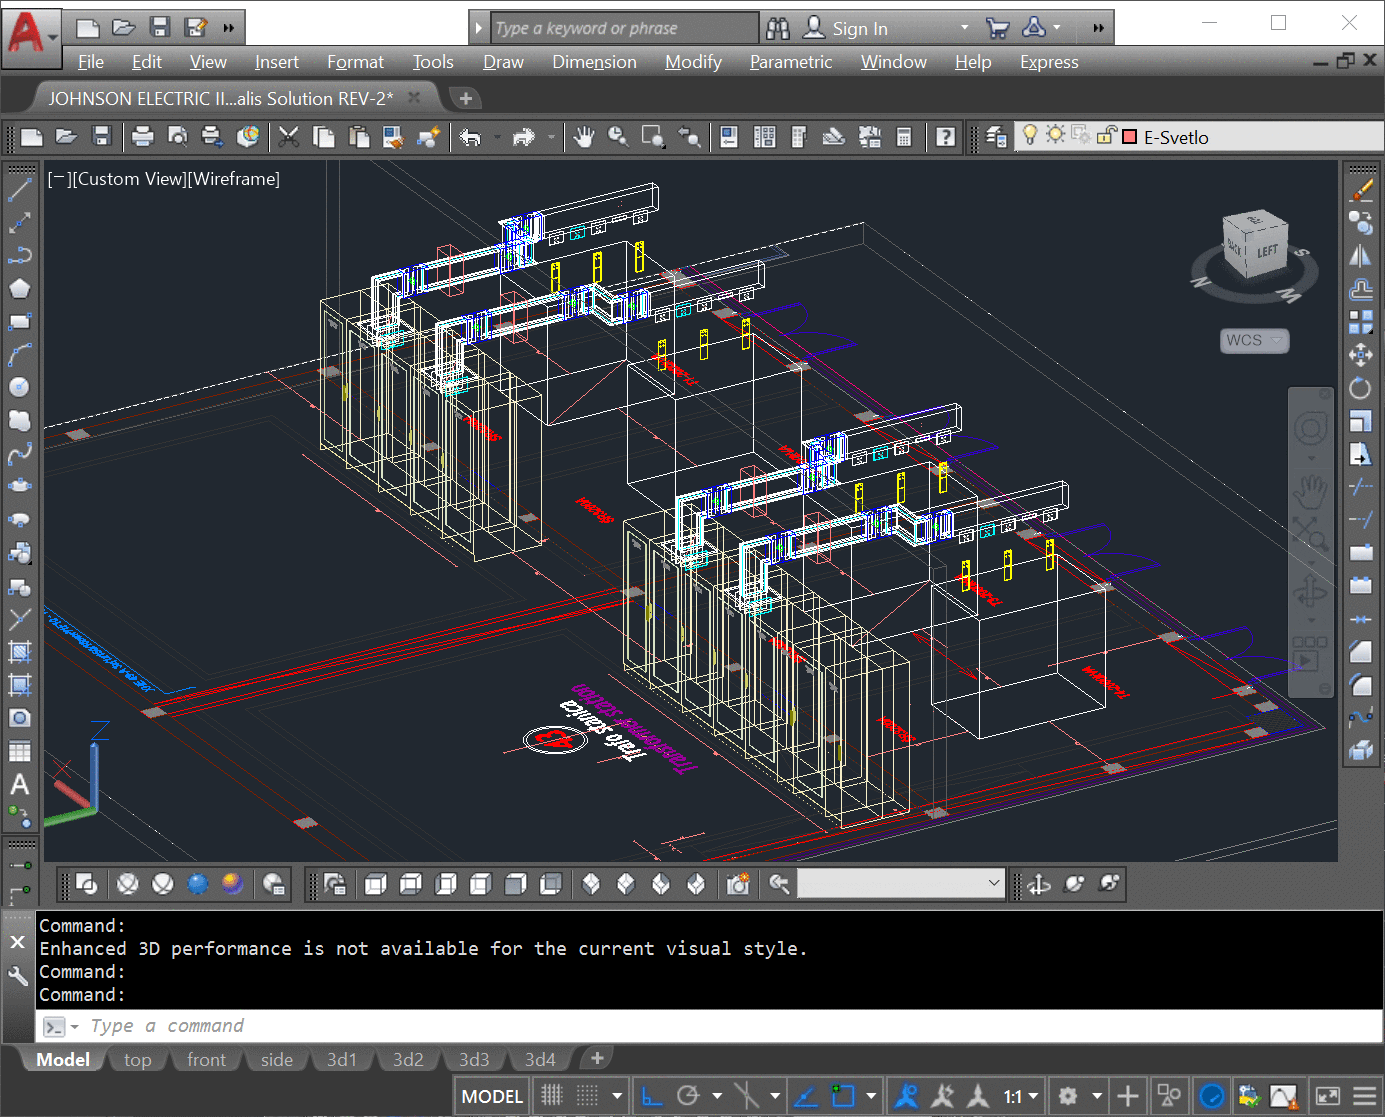Open the QuickCalc calculator icon
1385x1117 pixels.
click(904, 137)
